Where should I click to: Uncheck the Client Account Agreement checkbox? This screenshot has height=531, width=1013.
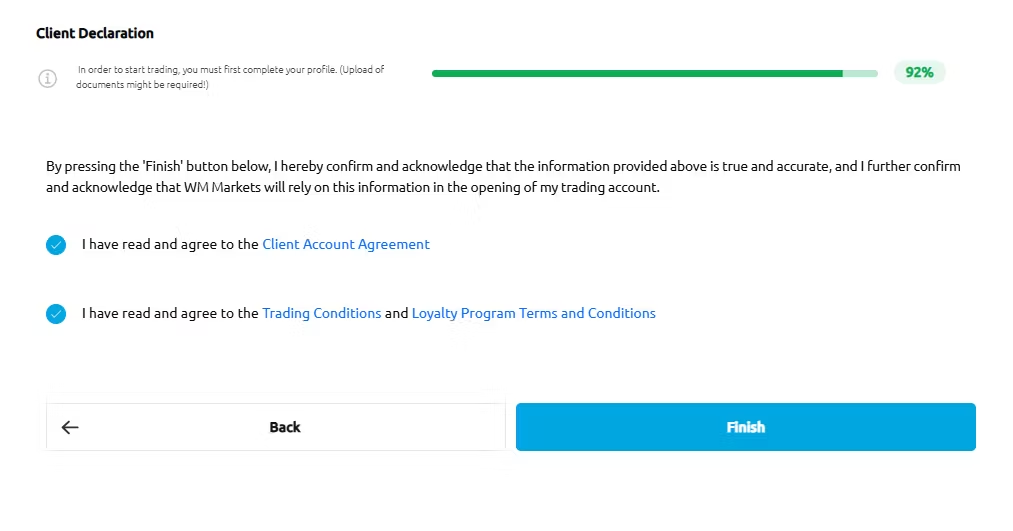(x=56, y=245)
